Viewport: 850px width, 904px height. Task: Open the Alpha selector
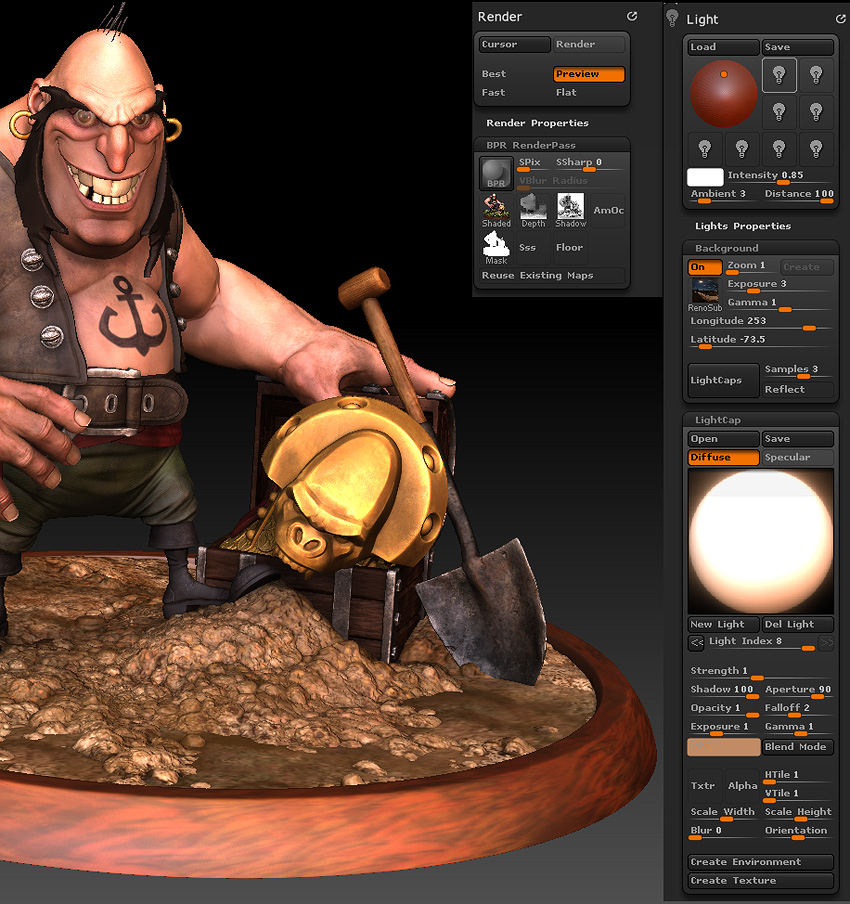[x=742, y=785]
